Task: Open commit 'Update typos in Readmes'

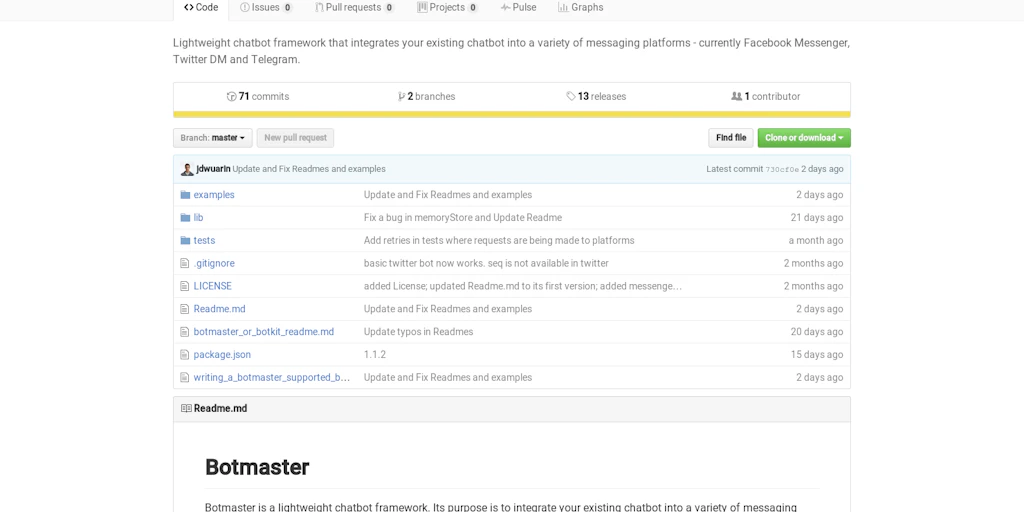Action: tap(419, 332)
